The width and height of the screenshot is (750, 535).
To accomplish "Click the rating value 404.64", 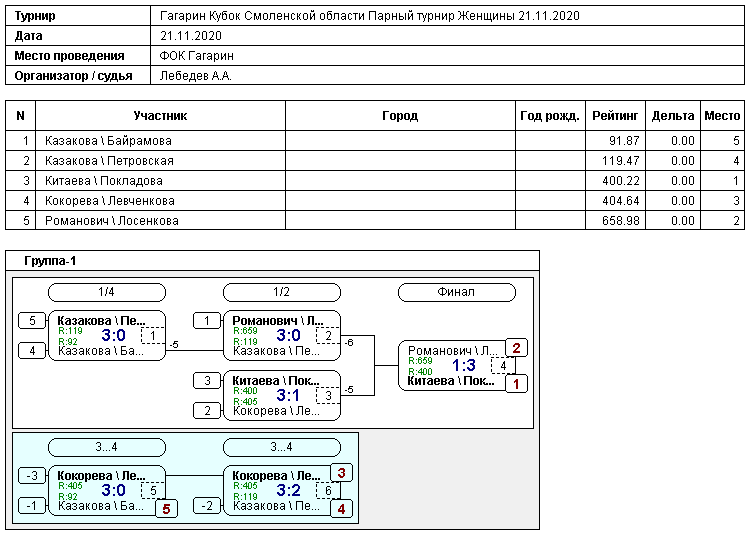I will coord(615,201).
